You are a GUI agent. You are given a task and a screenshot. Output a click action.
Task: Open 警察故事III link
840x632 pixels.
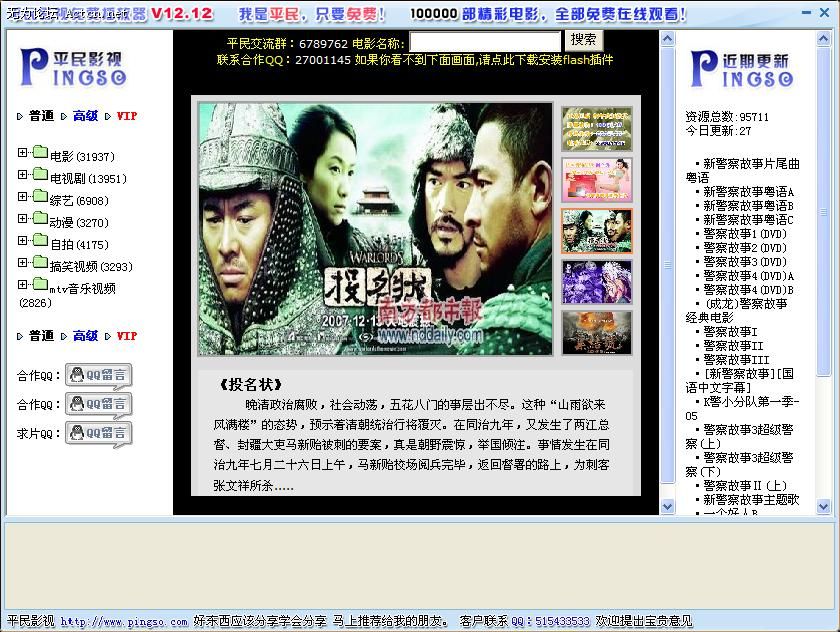pos(737,360)
